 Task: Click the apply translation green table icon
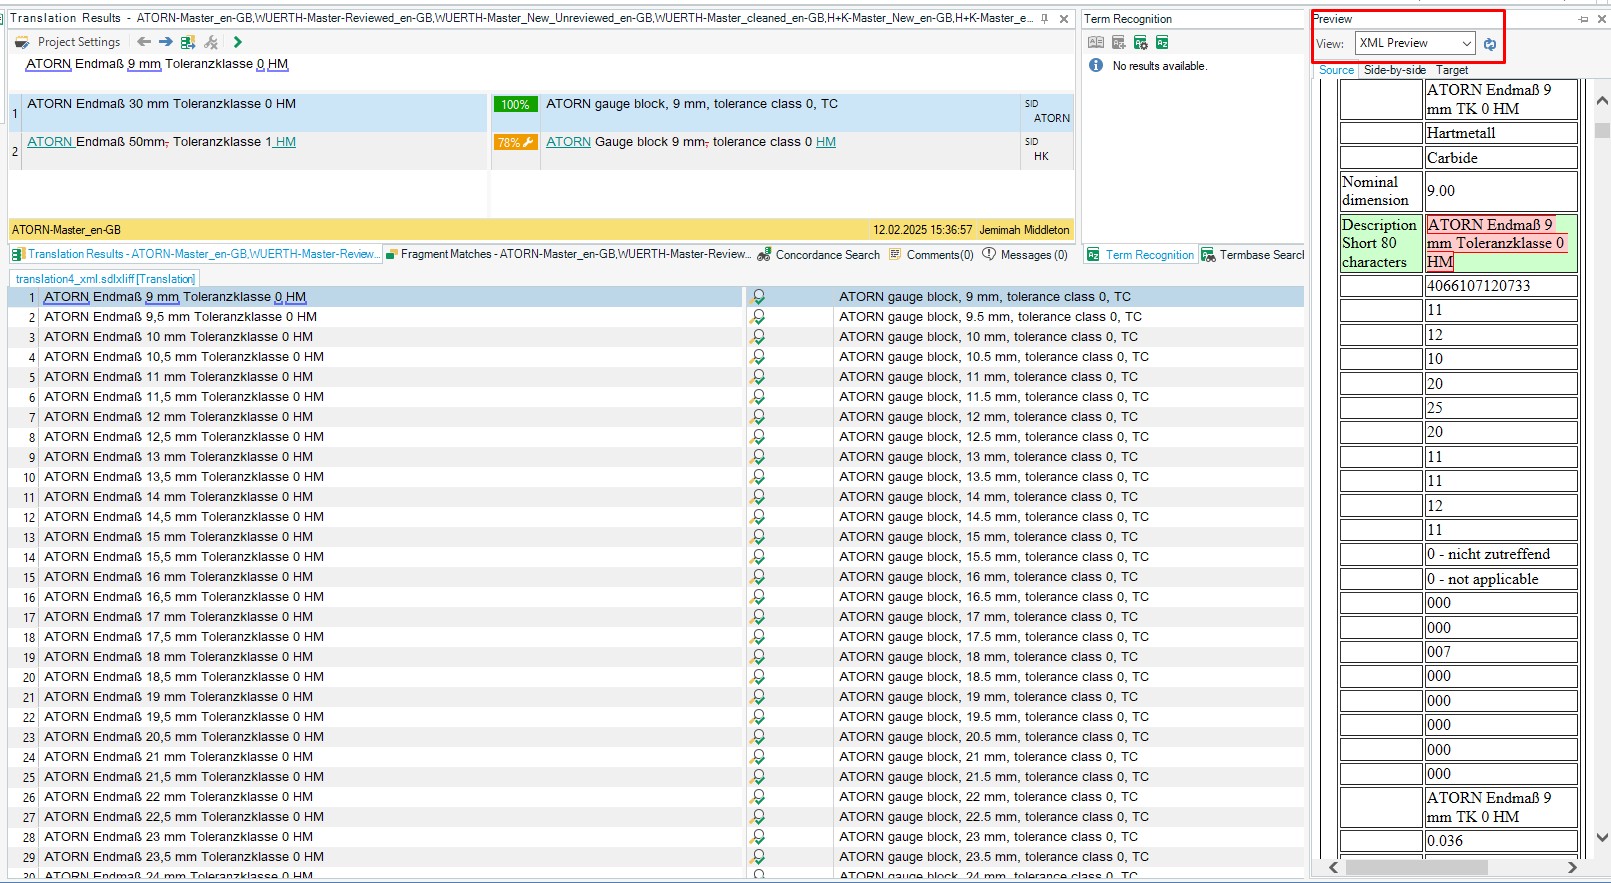188,42
